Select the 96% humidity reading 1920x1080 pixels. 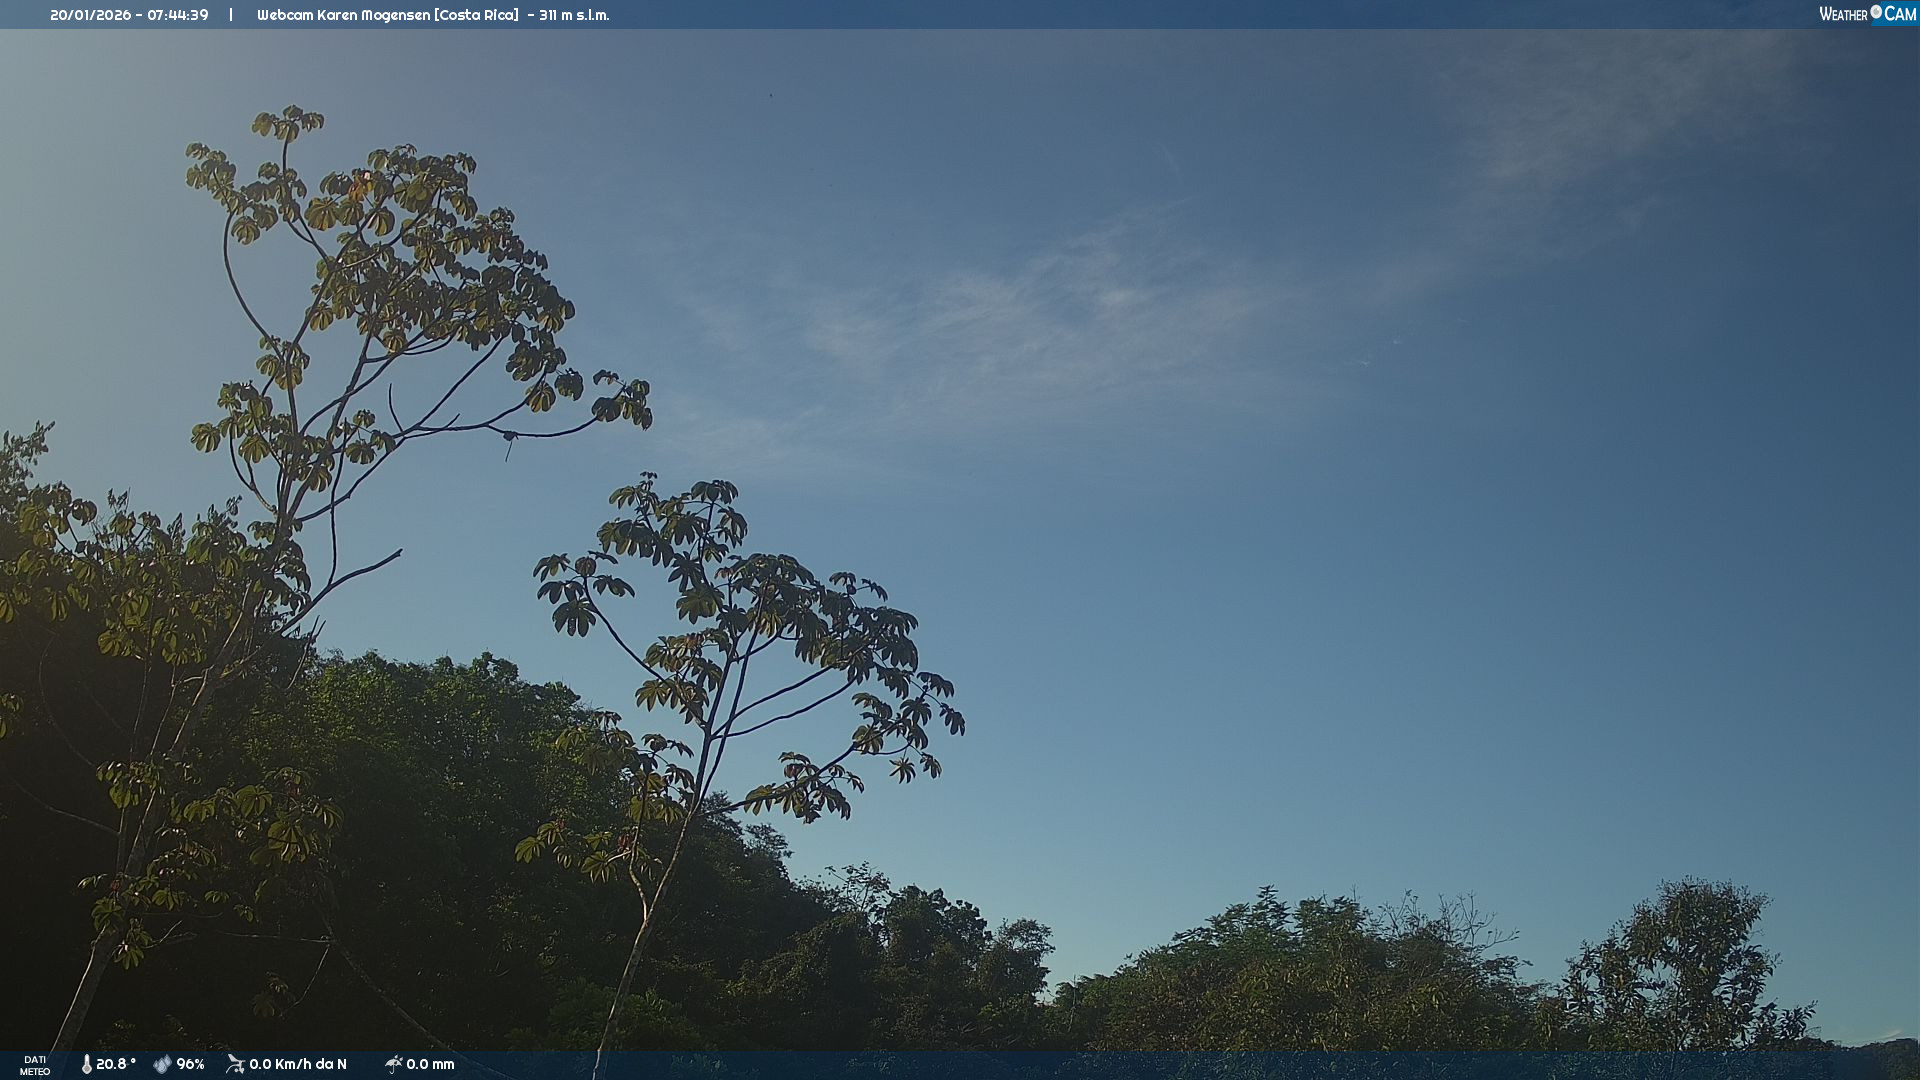(x=190, y=1064)
